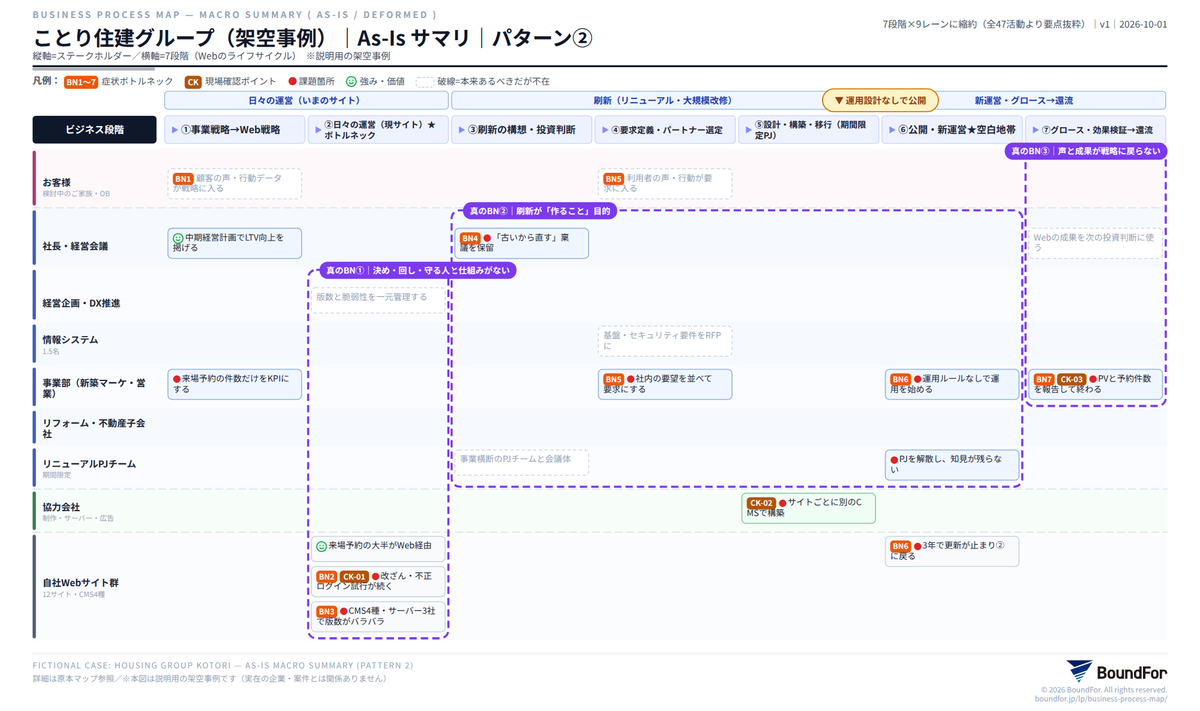Open the boundfor.jp/lp/business-process-map/ link
This screenshot has height=711, width=1200.
tap(1100, 699)
